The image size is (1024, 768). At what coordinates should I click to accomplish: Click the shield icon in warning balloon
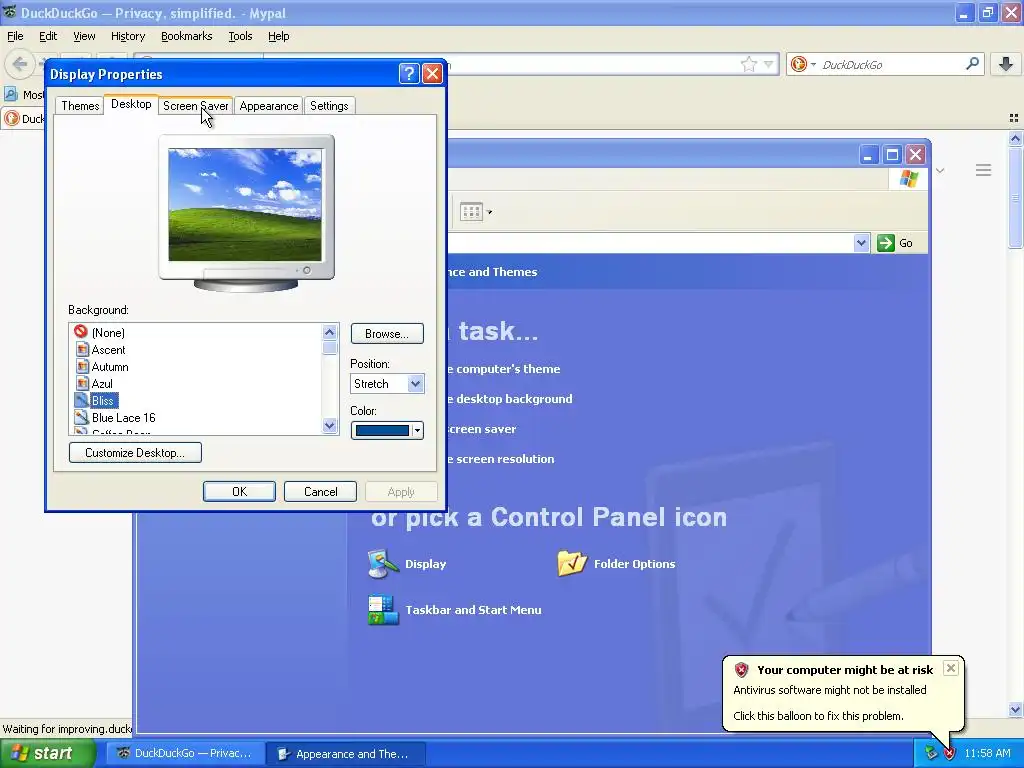pos(741,669)
